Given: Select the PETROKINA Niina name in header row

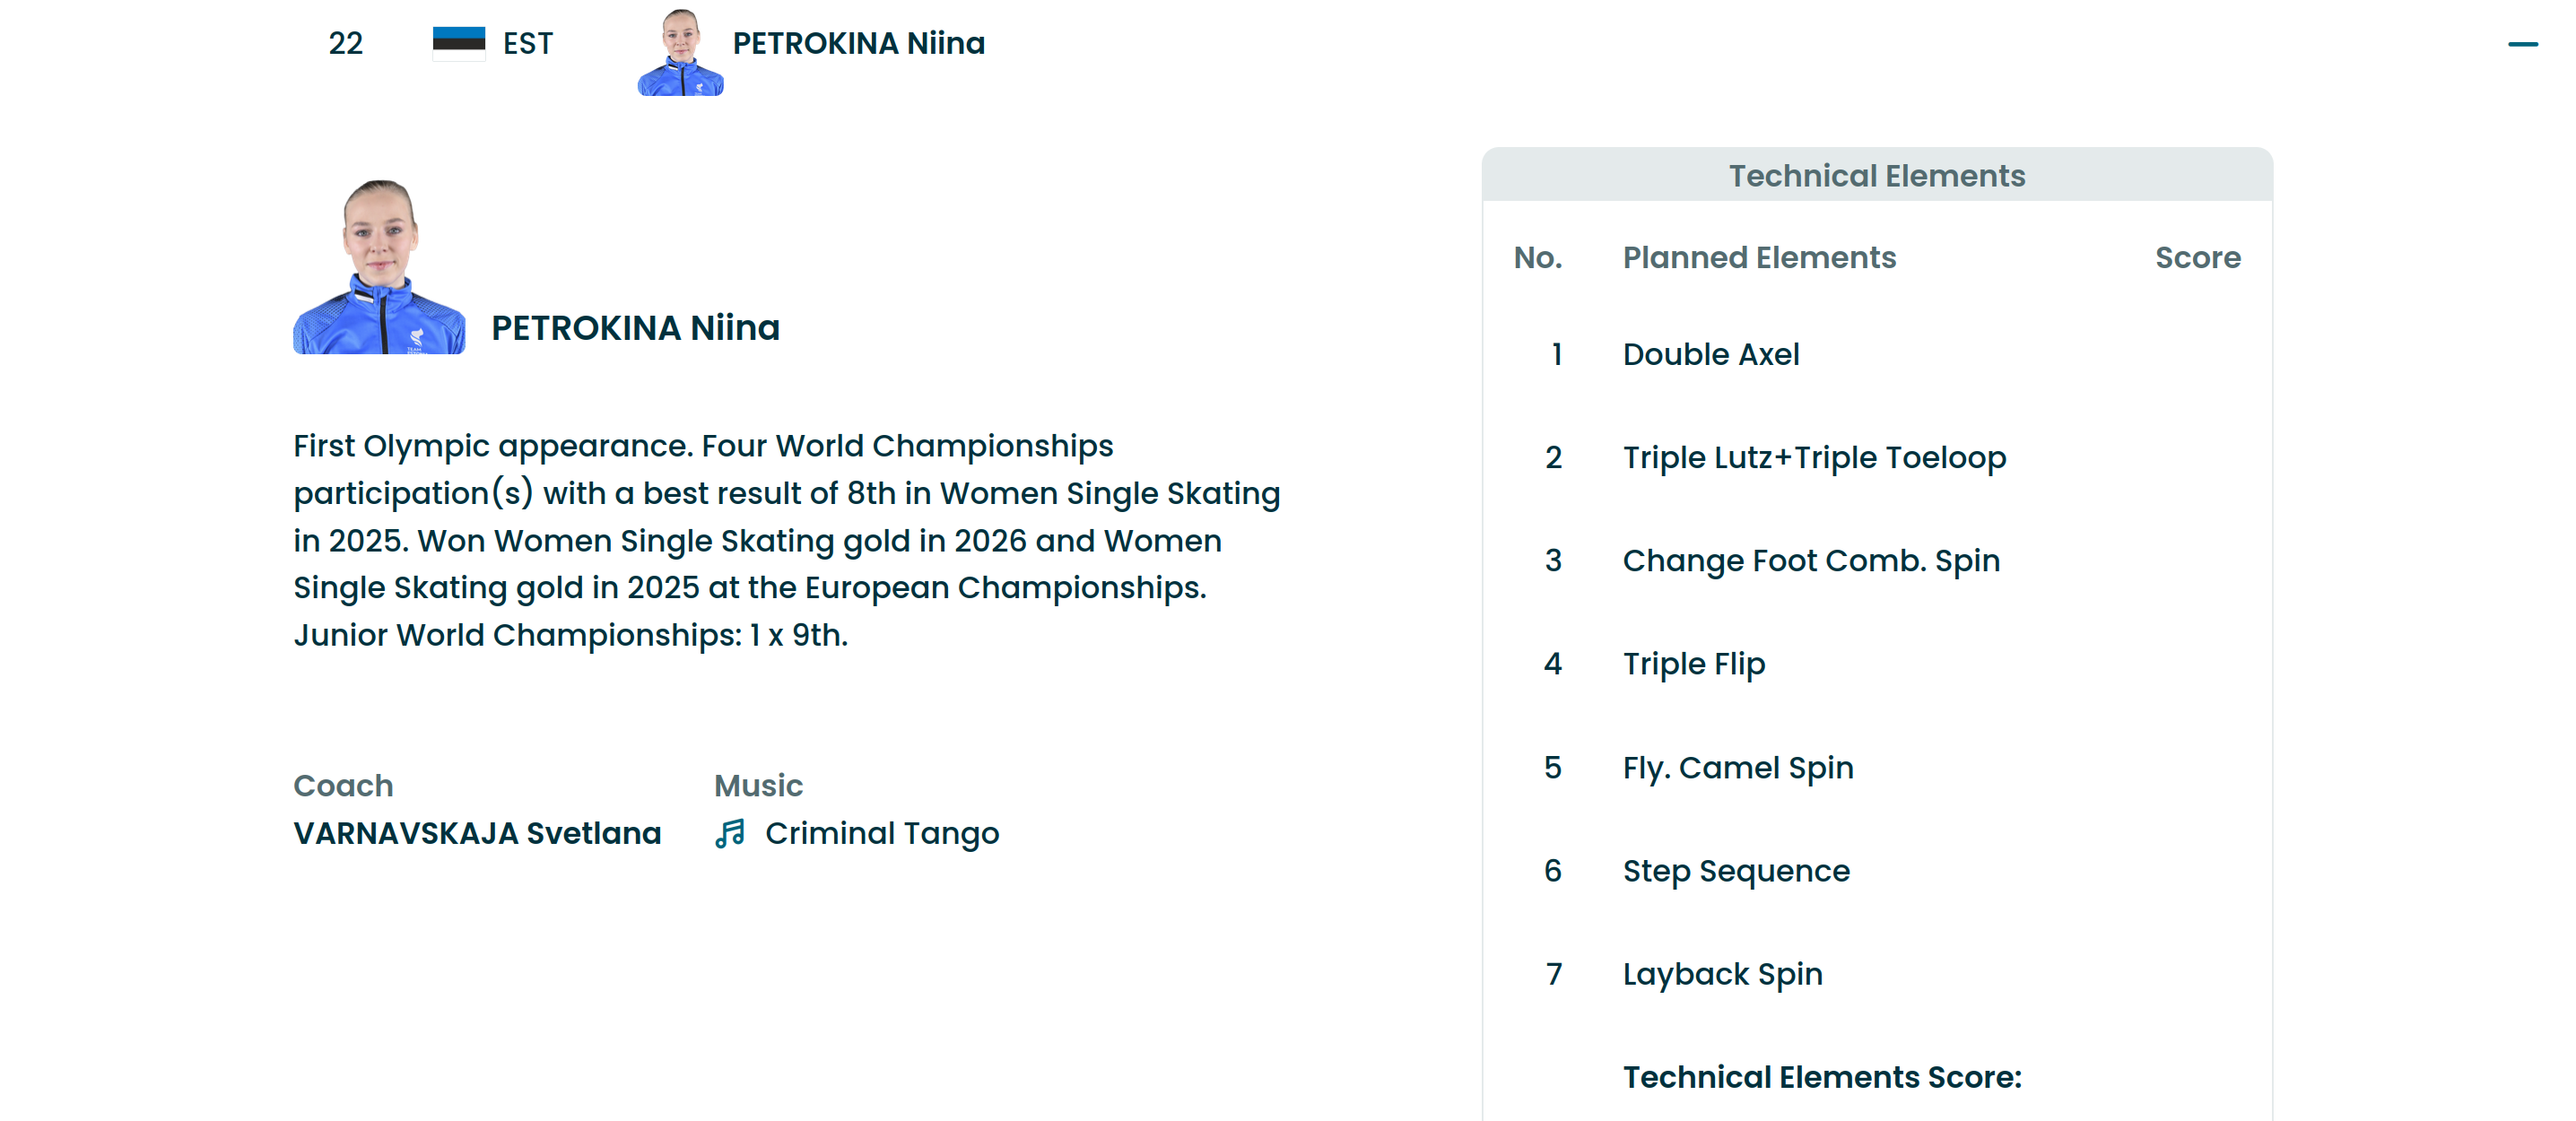Looking at the screenshot, I should point(858,43).
